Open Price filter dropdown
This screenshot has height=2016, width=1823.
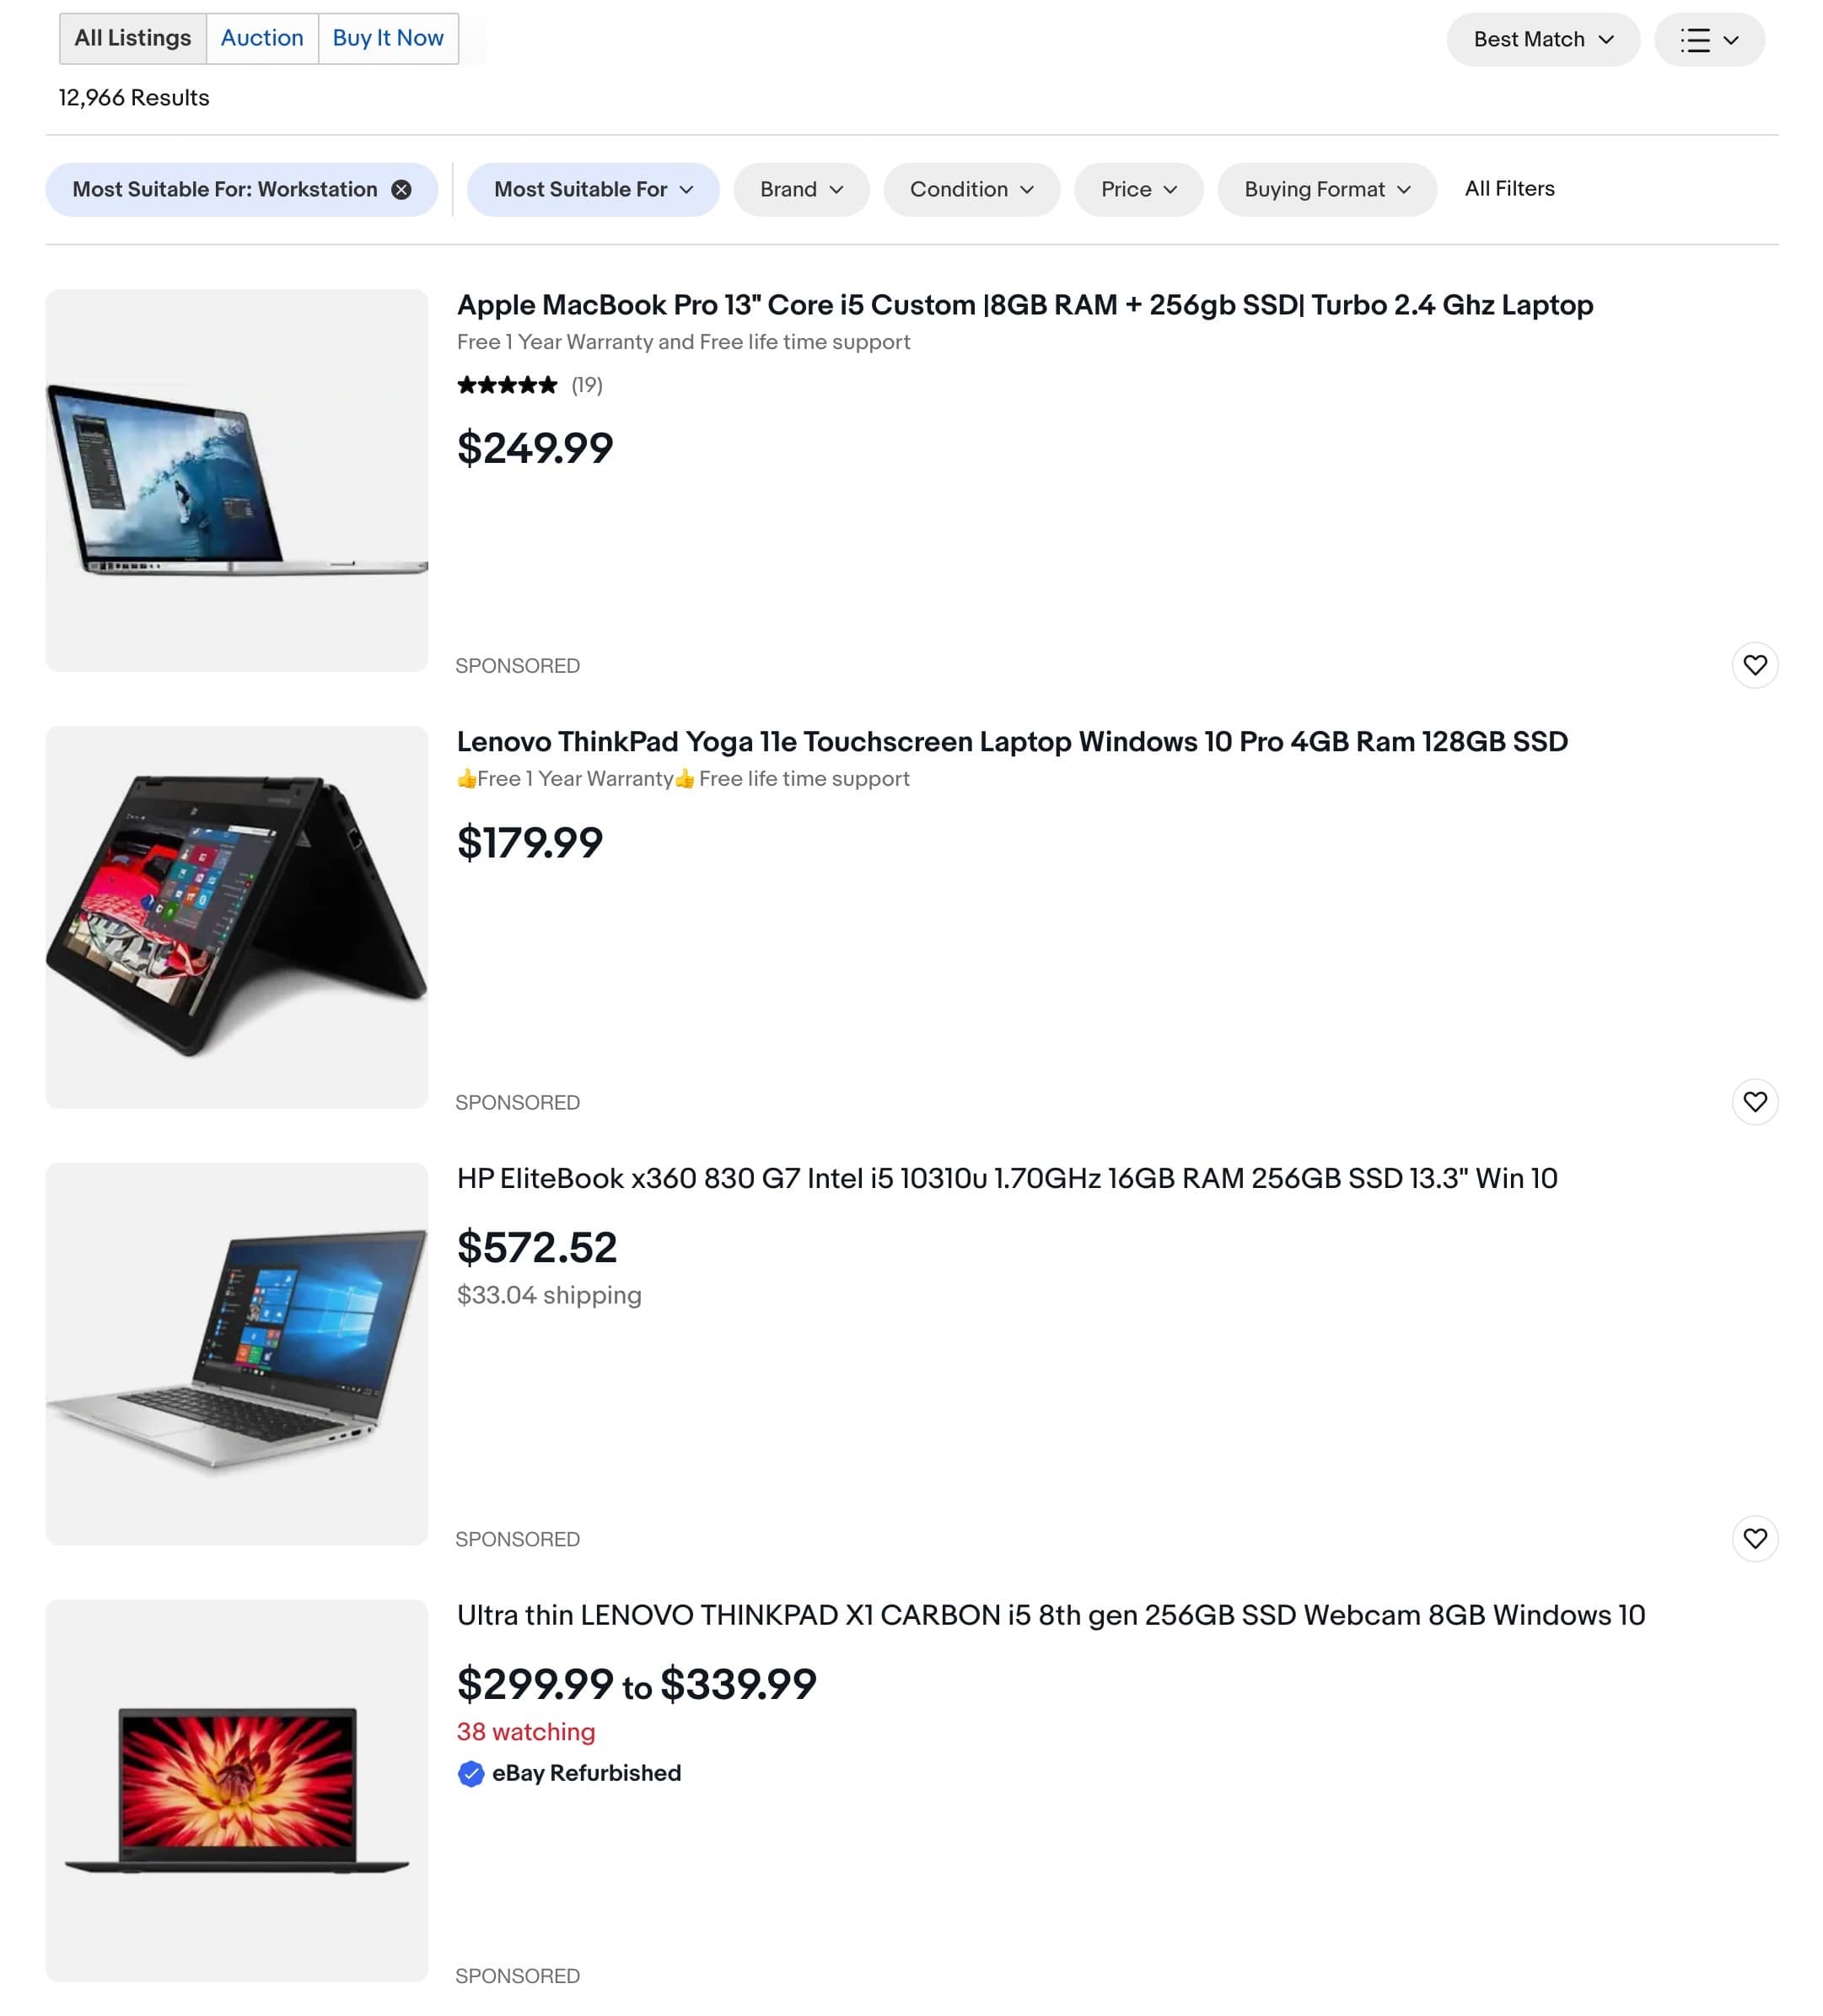(x=1138, y=188)
